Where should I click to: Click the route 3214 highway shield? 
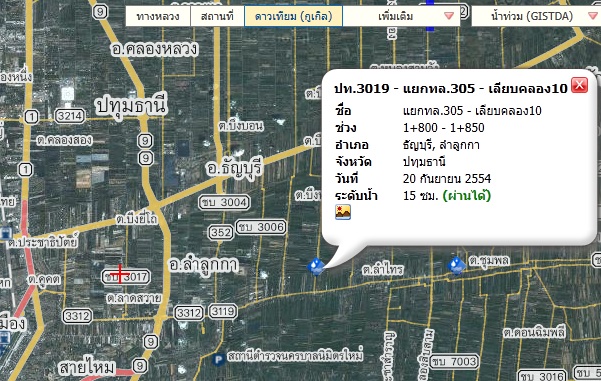(69, 116)
